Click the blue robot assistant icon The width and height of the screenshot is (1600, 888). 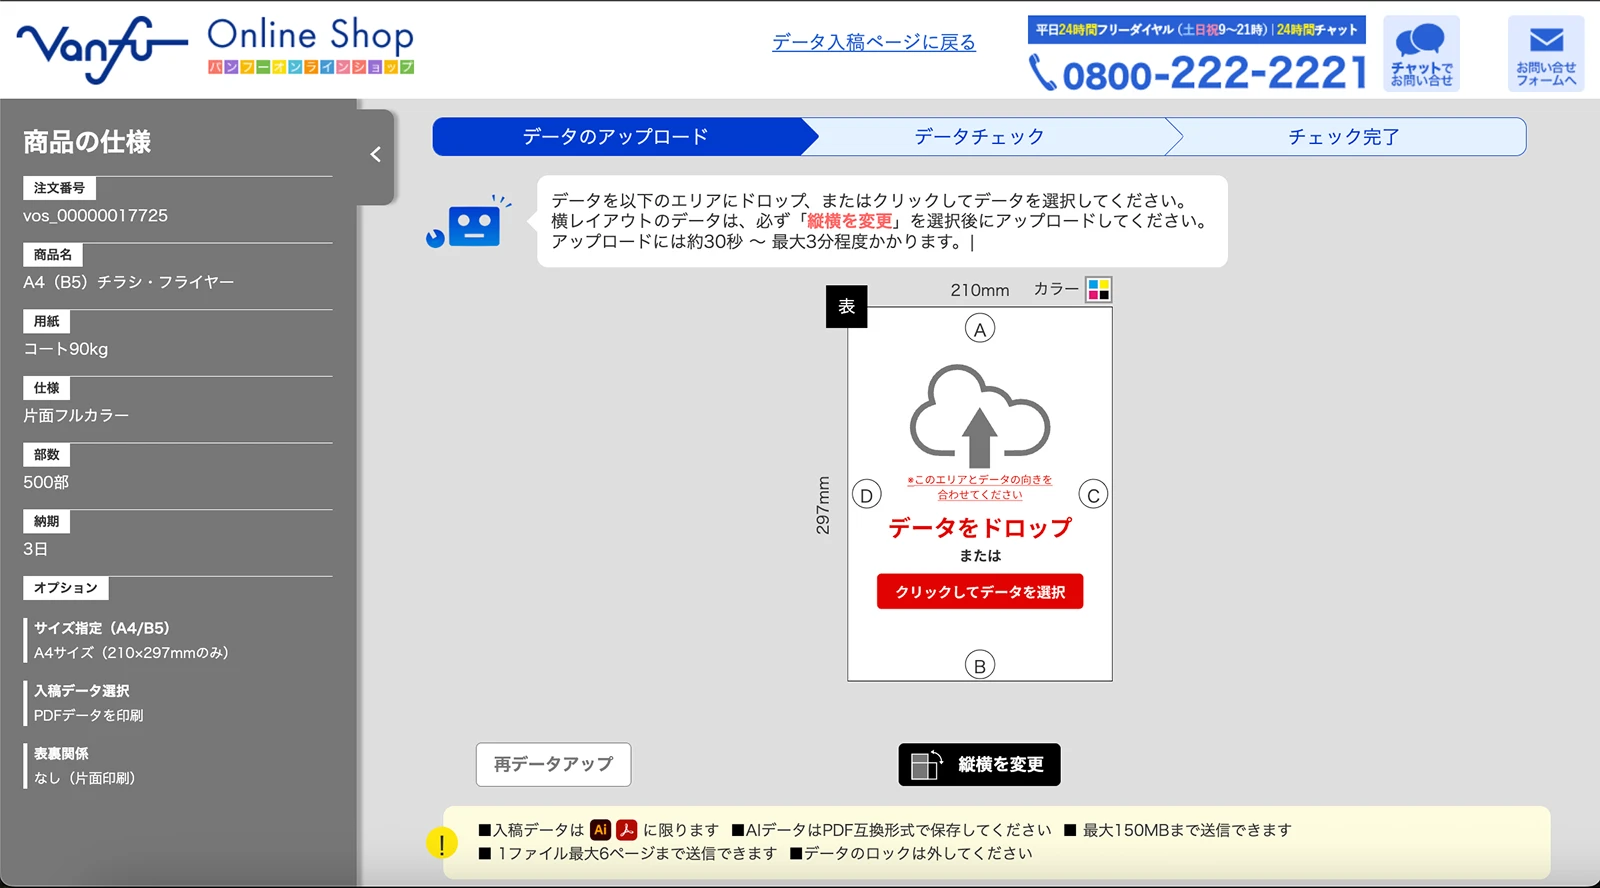coord(467,222)
